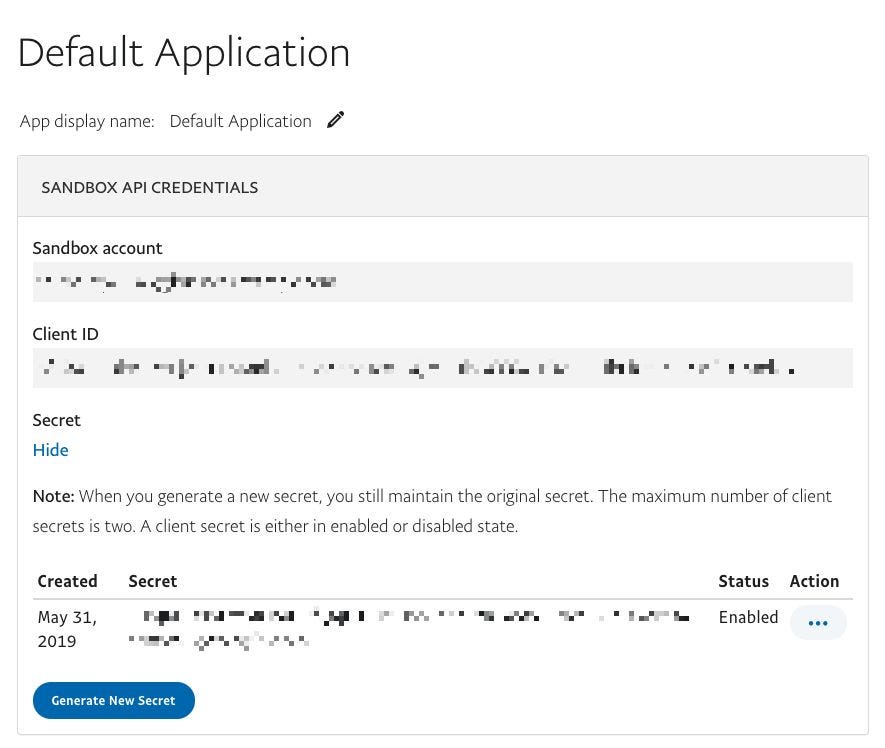
Task: Click the Default Application page heading
Action: pos(183,52)
